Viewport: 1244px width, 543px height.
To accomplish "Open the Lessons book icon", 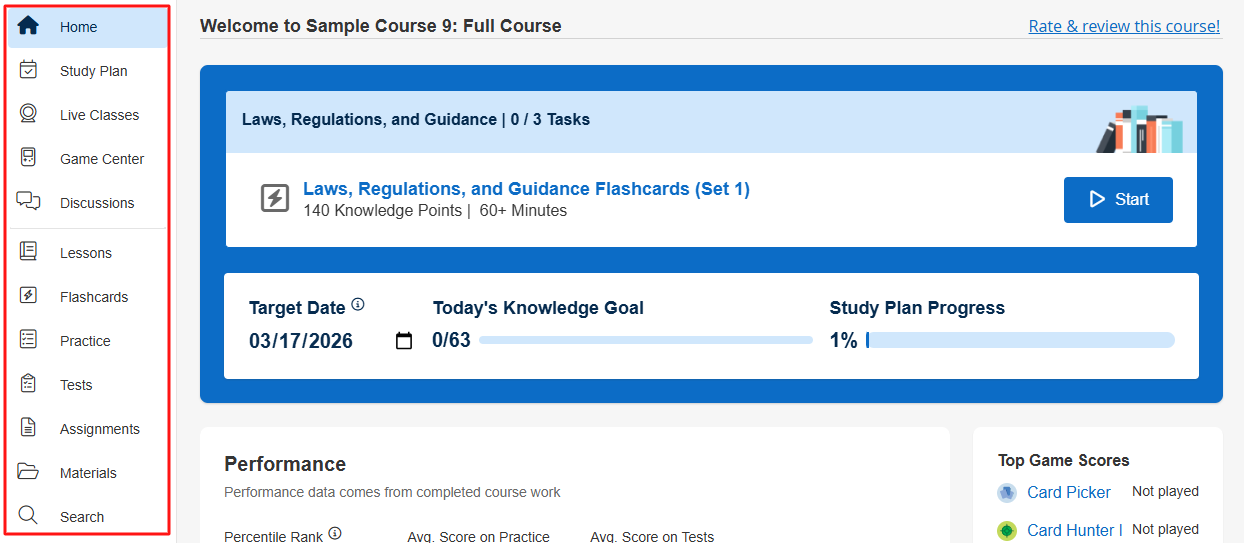I will click(x=28, y=252).
